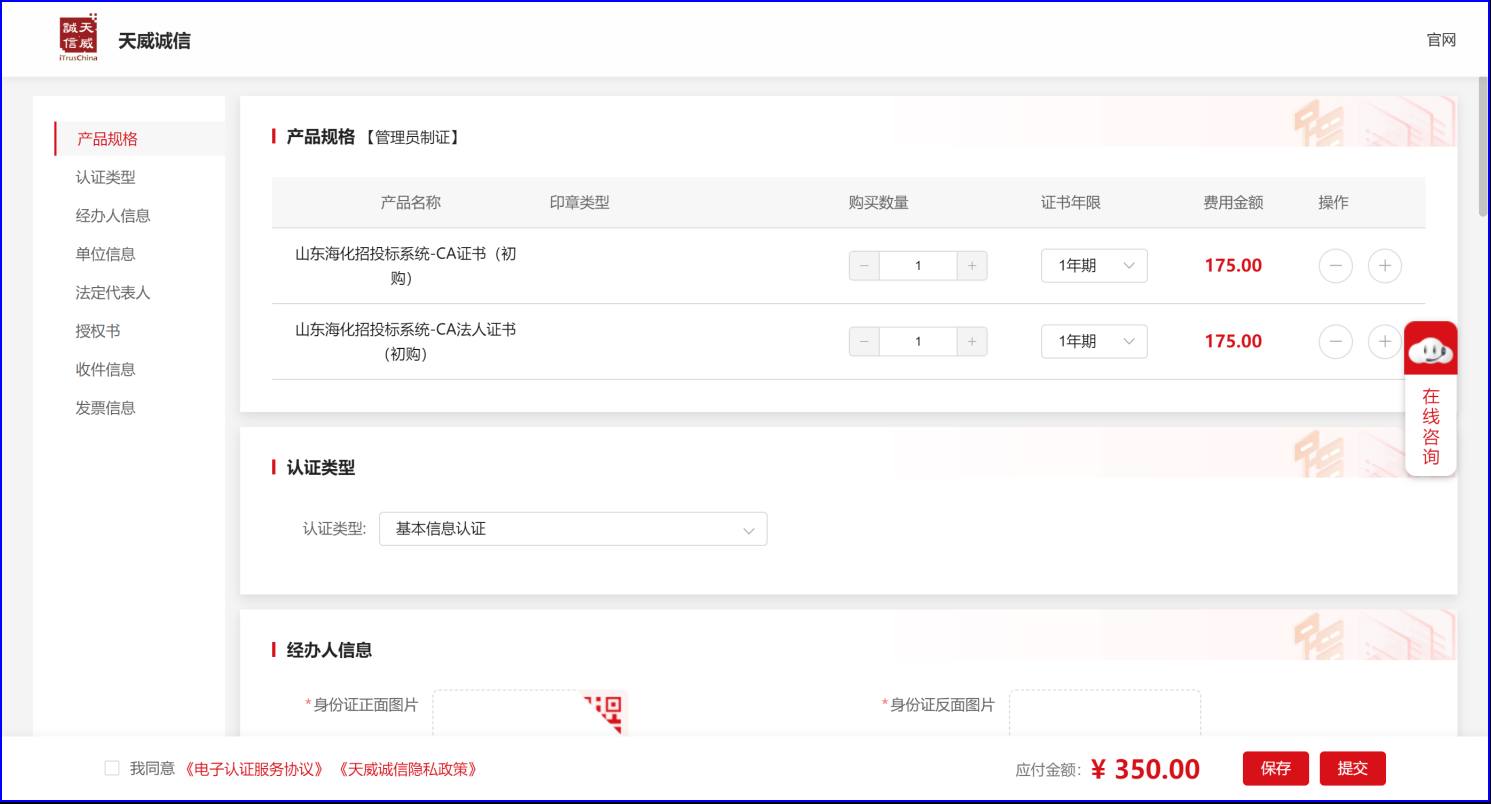Expand the 认证类型 dropdown
Viewport: 1491px width, 804px height.
(572, 529)
